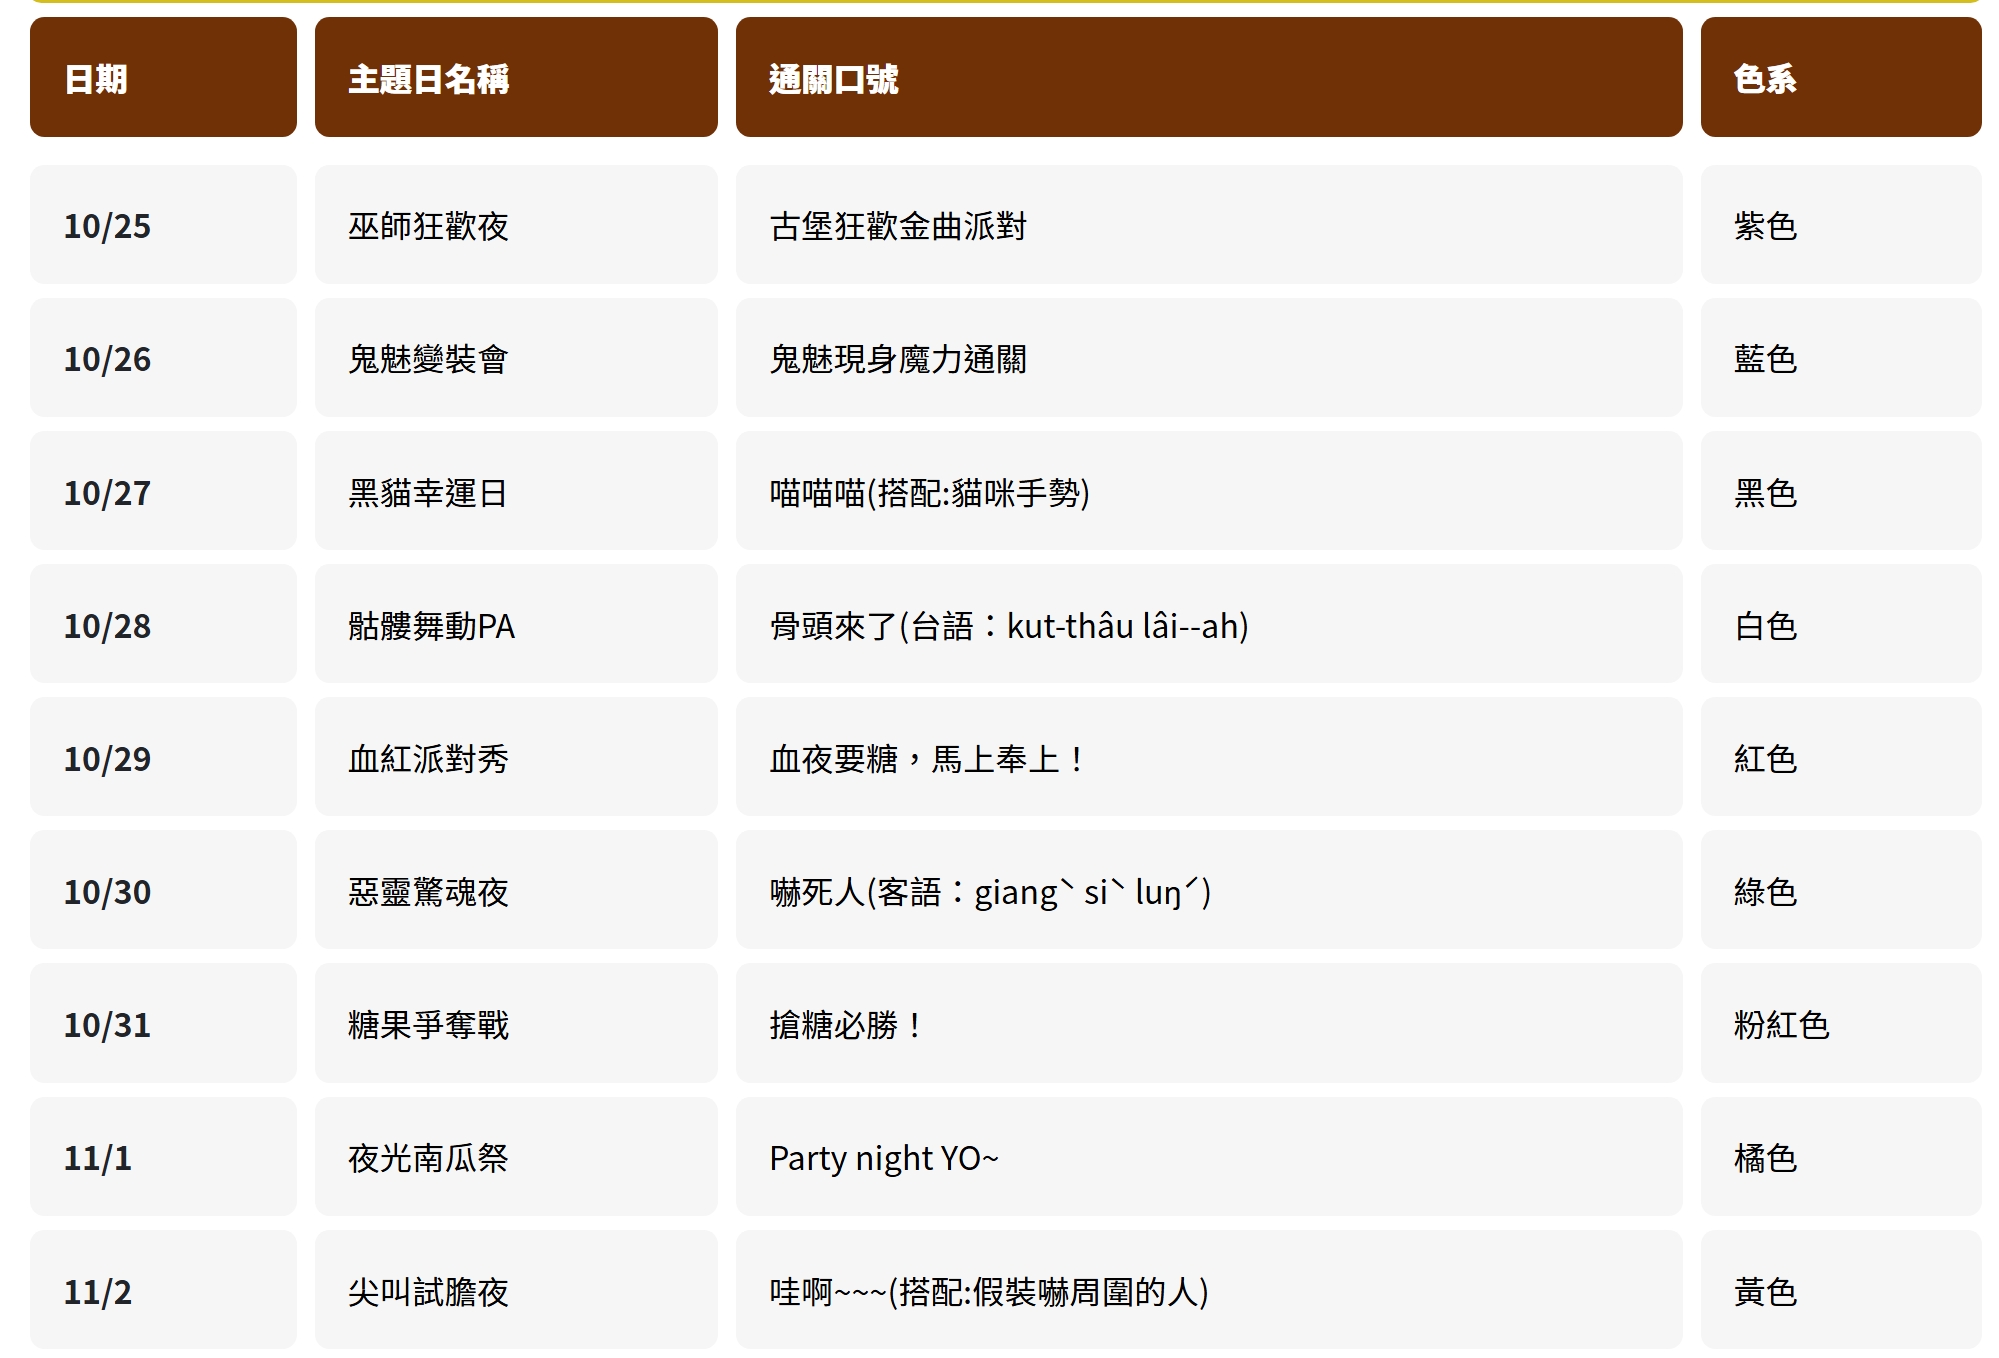Select the 10/27 date cell

click(163, 491)
